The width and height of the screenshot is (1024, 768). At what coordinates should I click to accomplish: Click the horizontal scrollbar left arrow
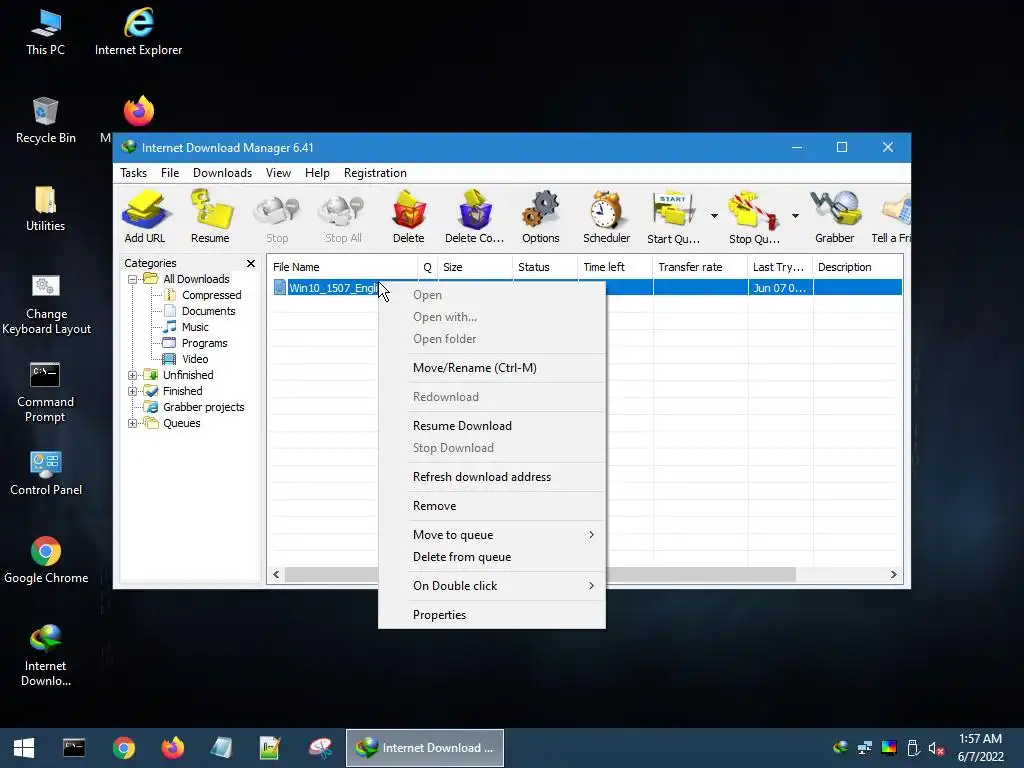[276, 575]
